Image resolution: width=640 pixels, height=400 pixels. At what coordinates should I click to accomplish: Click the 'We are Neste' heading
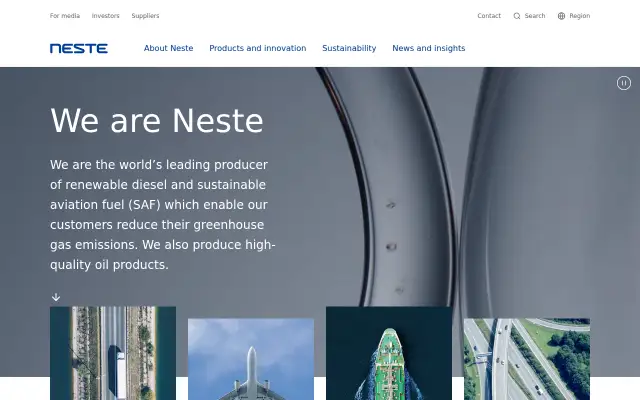tap(157, 121)
